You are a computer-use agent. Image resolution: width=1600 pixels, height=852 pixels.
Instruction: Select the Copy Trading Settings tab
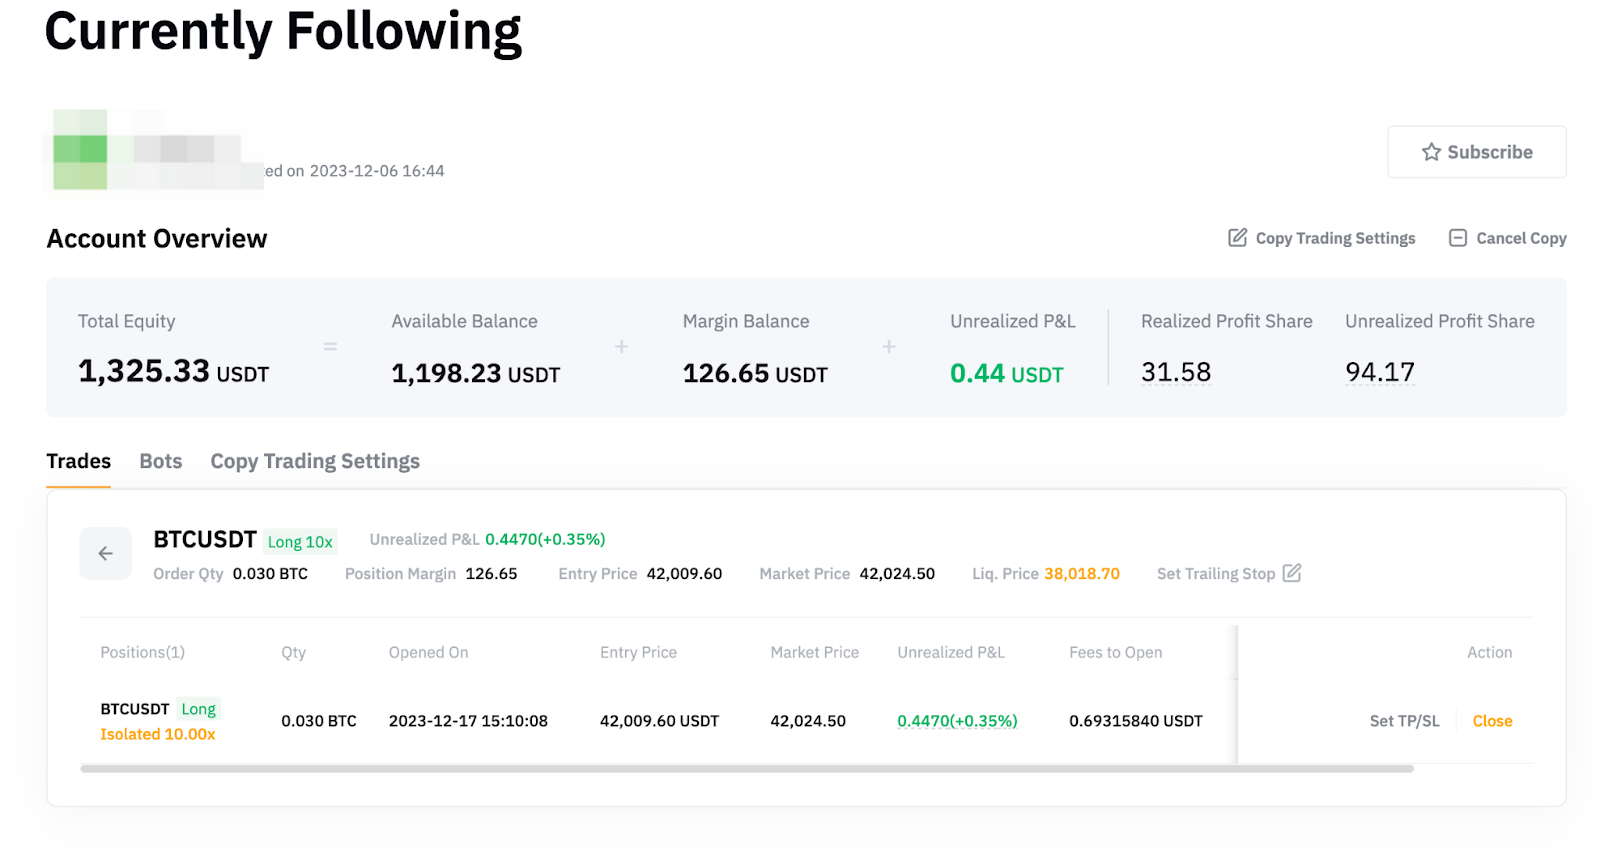coord(314,461)
